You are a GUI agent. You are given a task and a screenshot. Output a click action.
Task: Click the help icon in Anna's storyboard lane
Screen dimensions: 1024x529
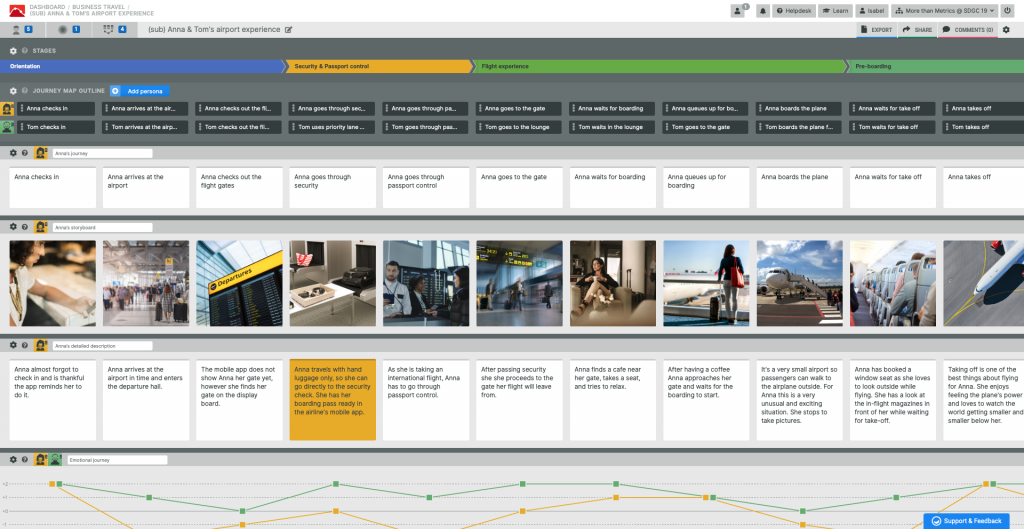[x=25, y=227]
